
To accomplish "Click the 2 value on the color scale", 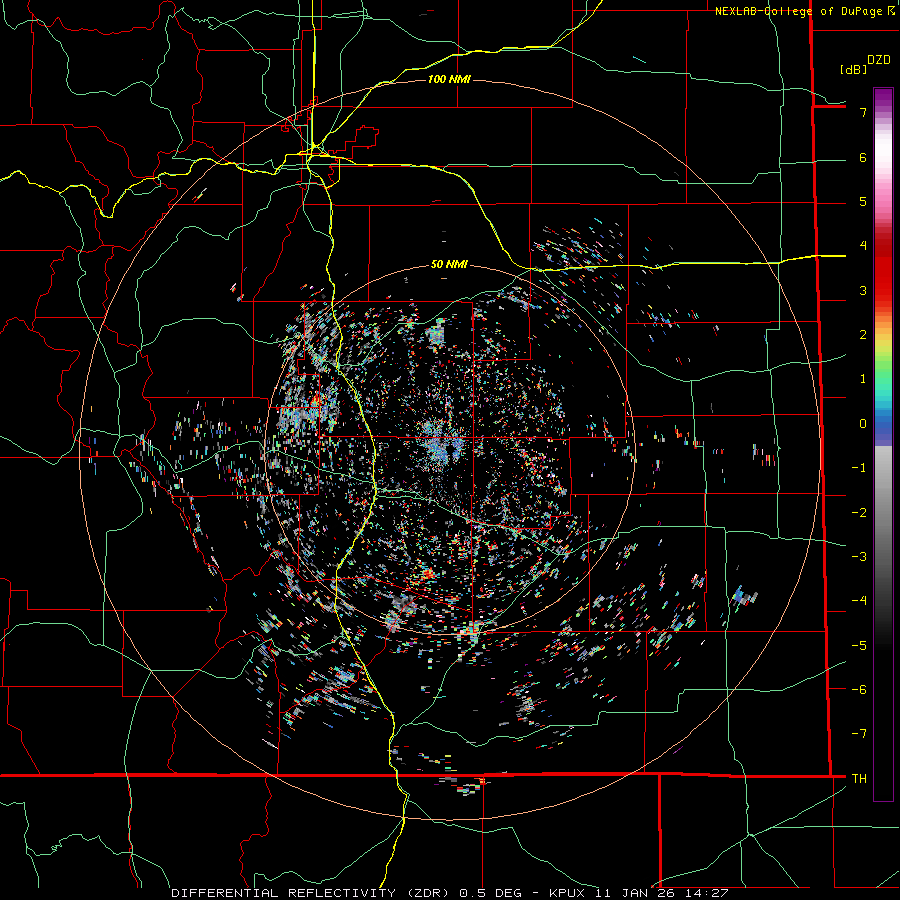I will pyautogui.click(x=863, y=335).
